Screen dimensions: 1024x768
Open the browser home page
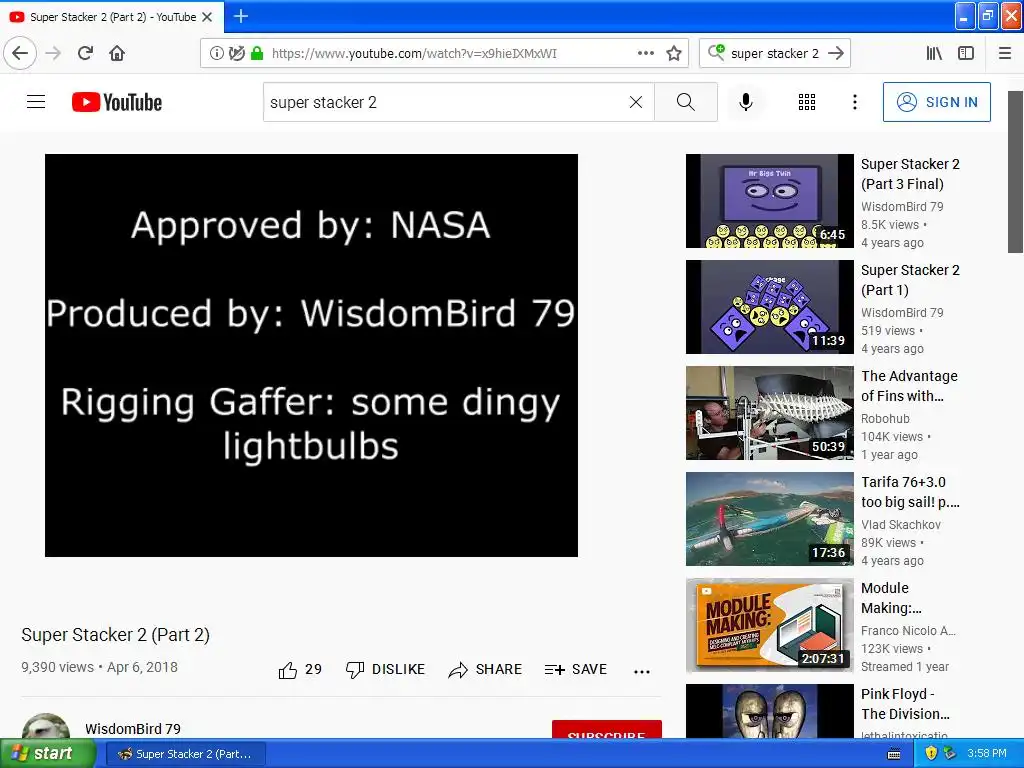coord(117,53)
